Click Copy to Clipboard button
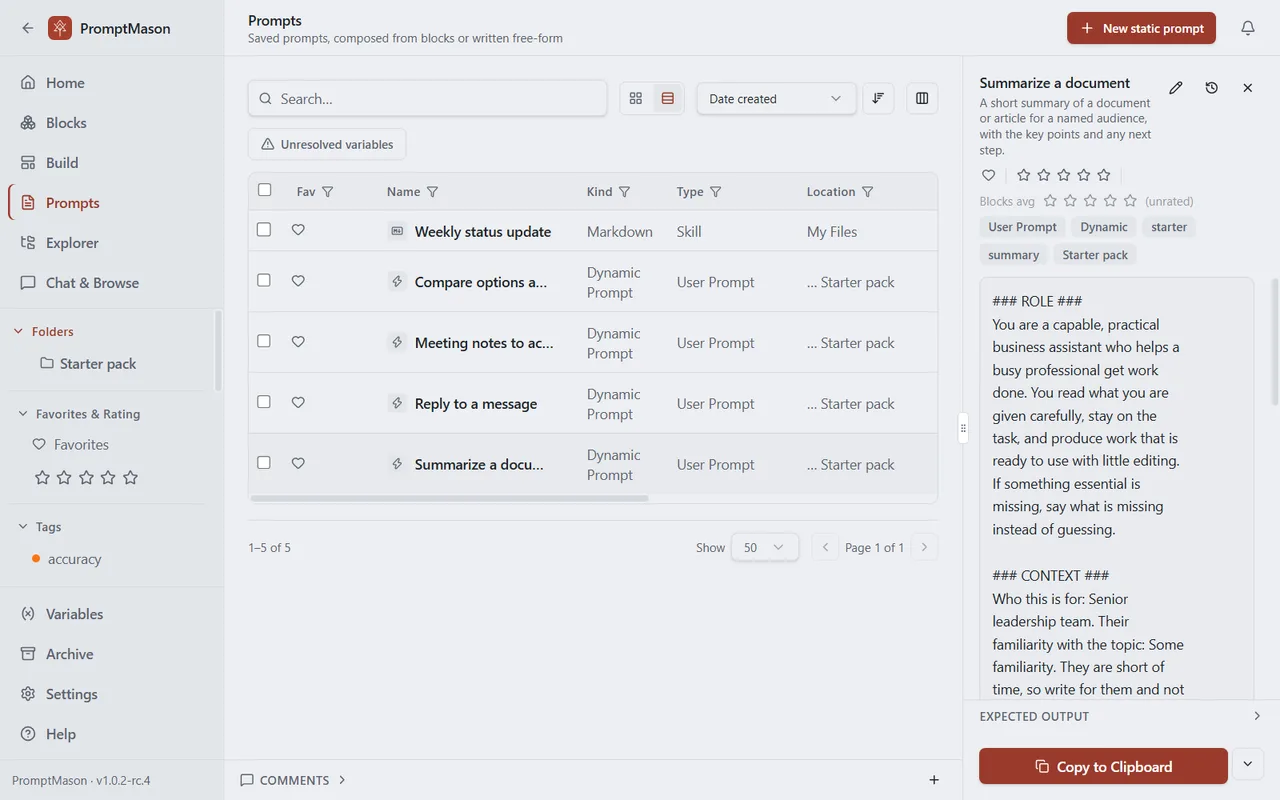Viewport: 1280px width, 800px height. coord(1103,766)
